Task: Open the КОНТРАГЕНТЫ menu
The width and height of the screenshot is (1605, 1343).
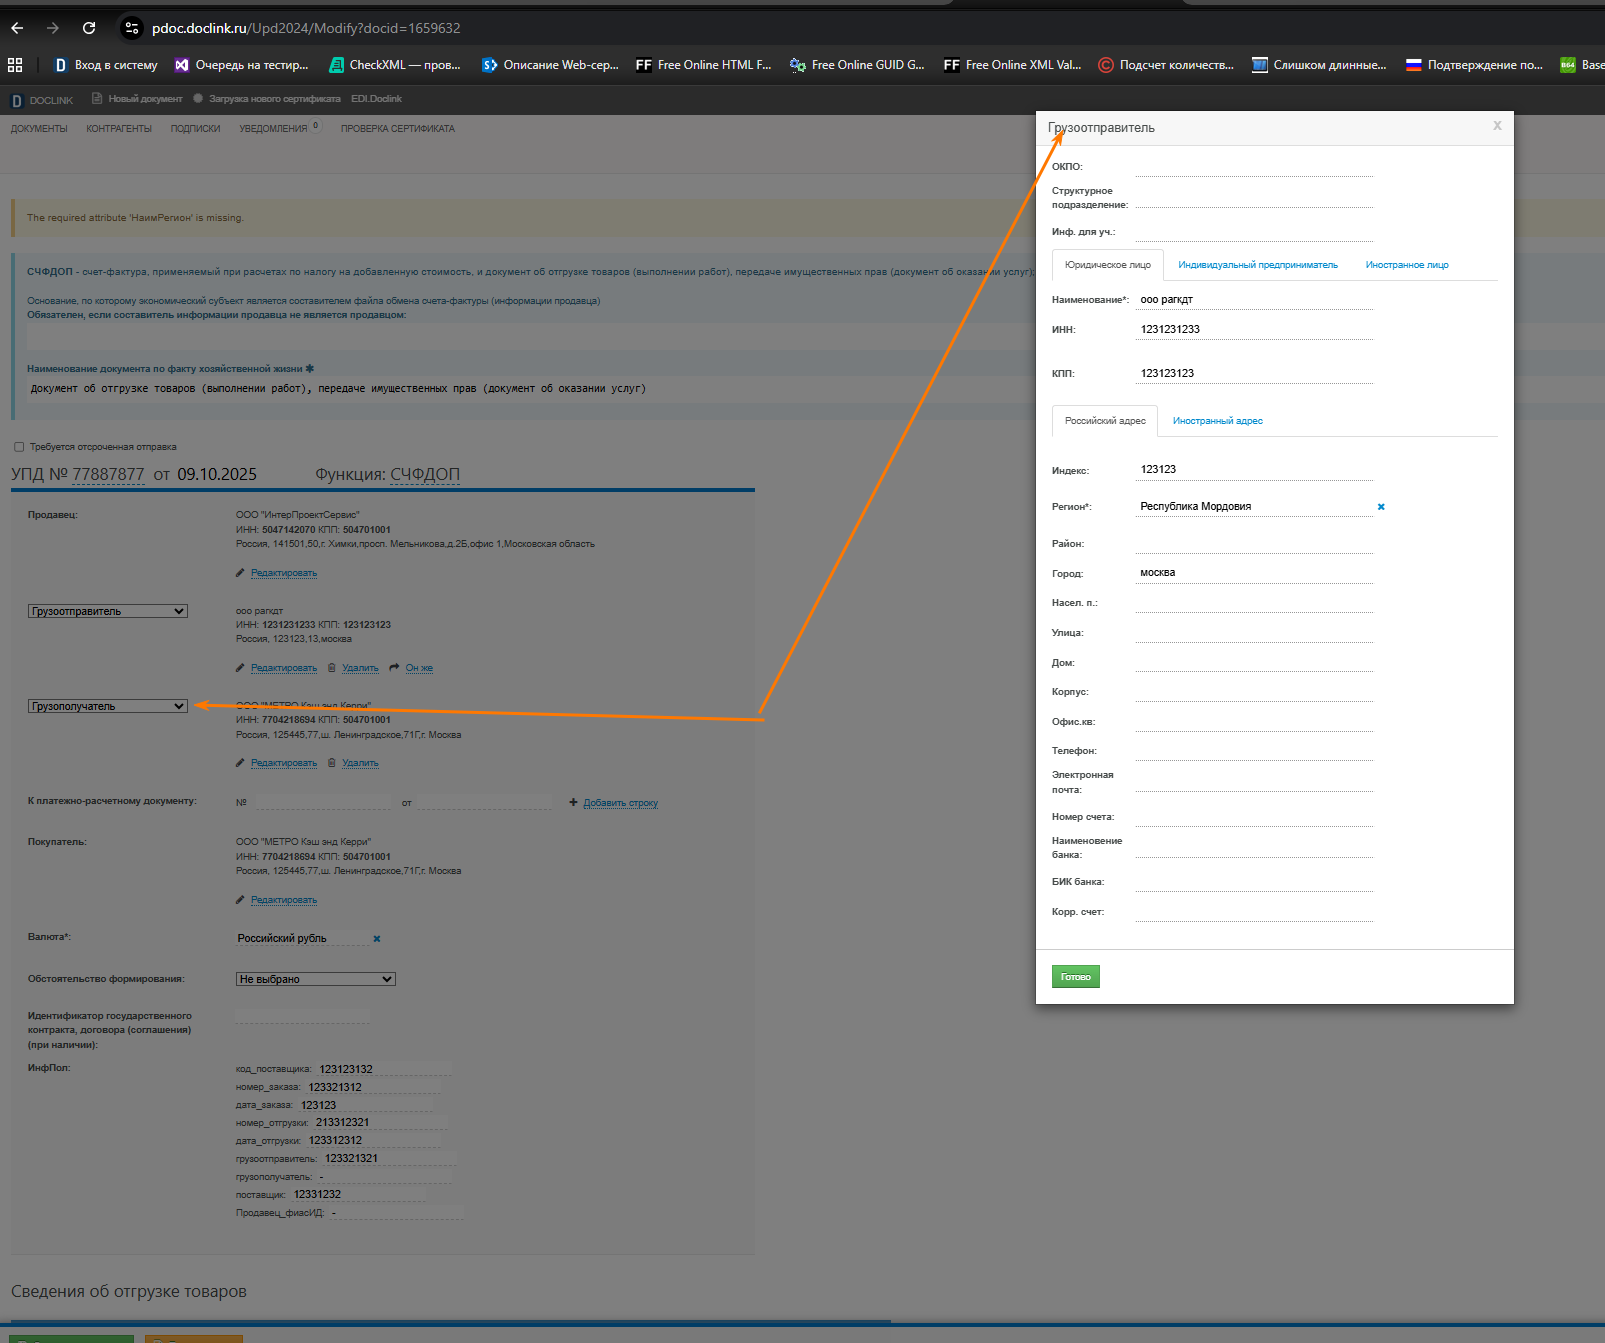Action: pos(119,129)
